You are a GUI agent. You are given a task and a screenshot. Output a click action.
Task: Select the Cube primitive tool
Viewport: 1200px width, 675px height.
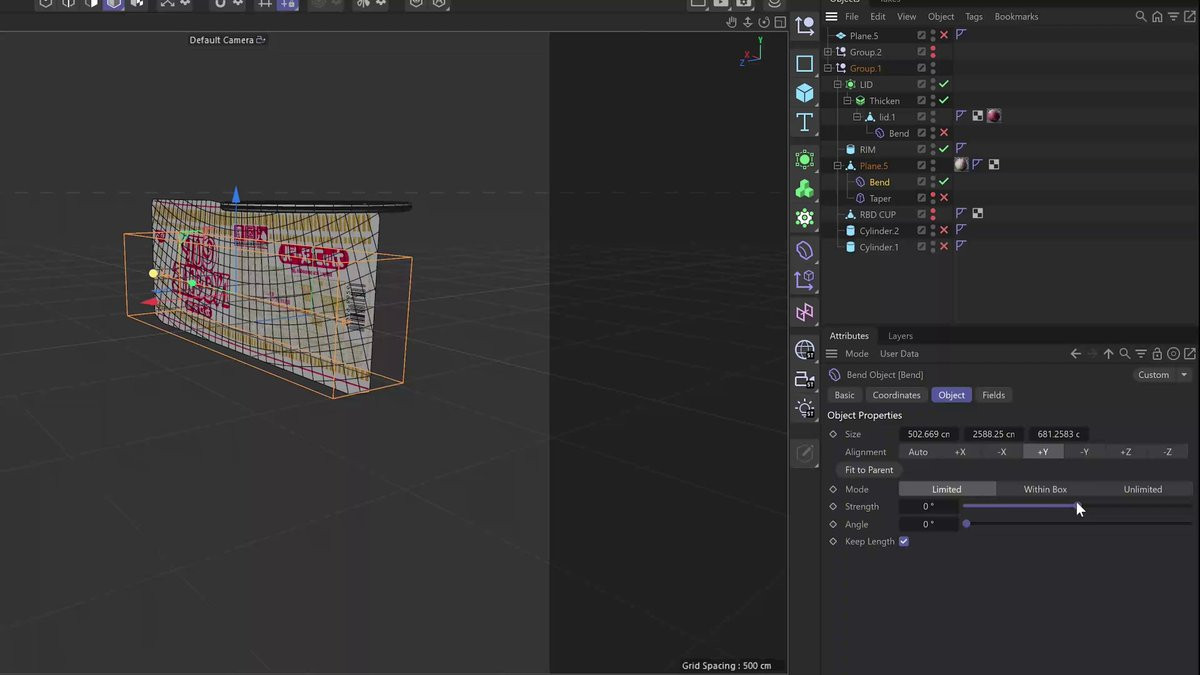tap(805, 93)
